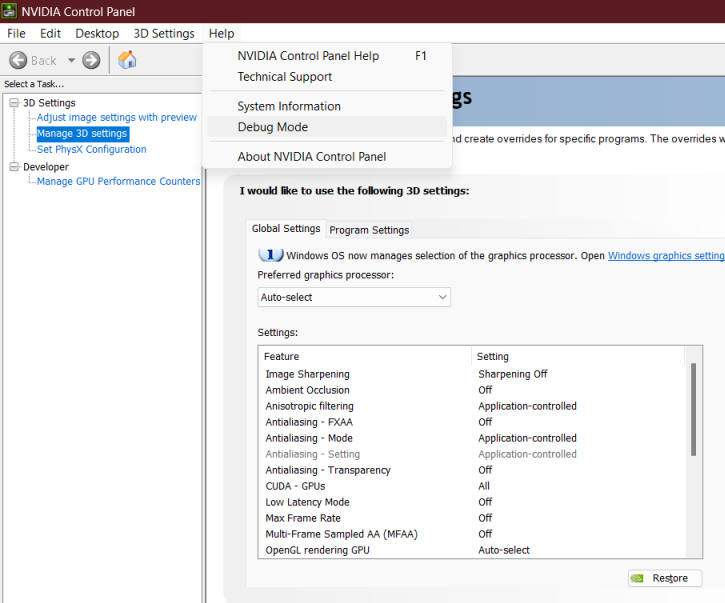Collapse the Developer tree node
Viewport: 725px width, 603px height.
(x=14, y=166)
